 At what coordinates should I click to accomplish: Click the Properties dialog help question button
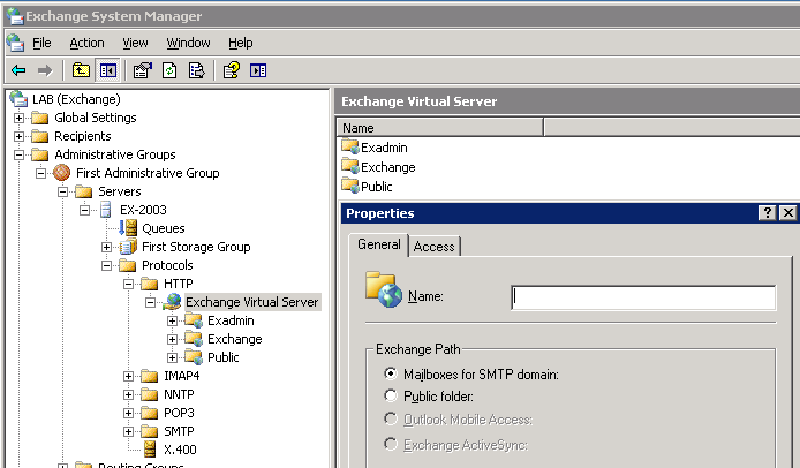pos(768,213)
